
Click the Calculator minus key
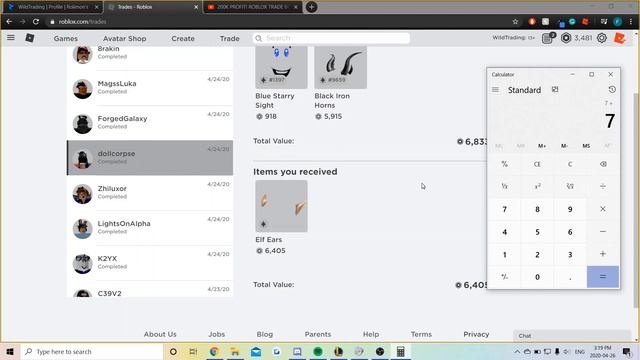pos(603,231)
